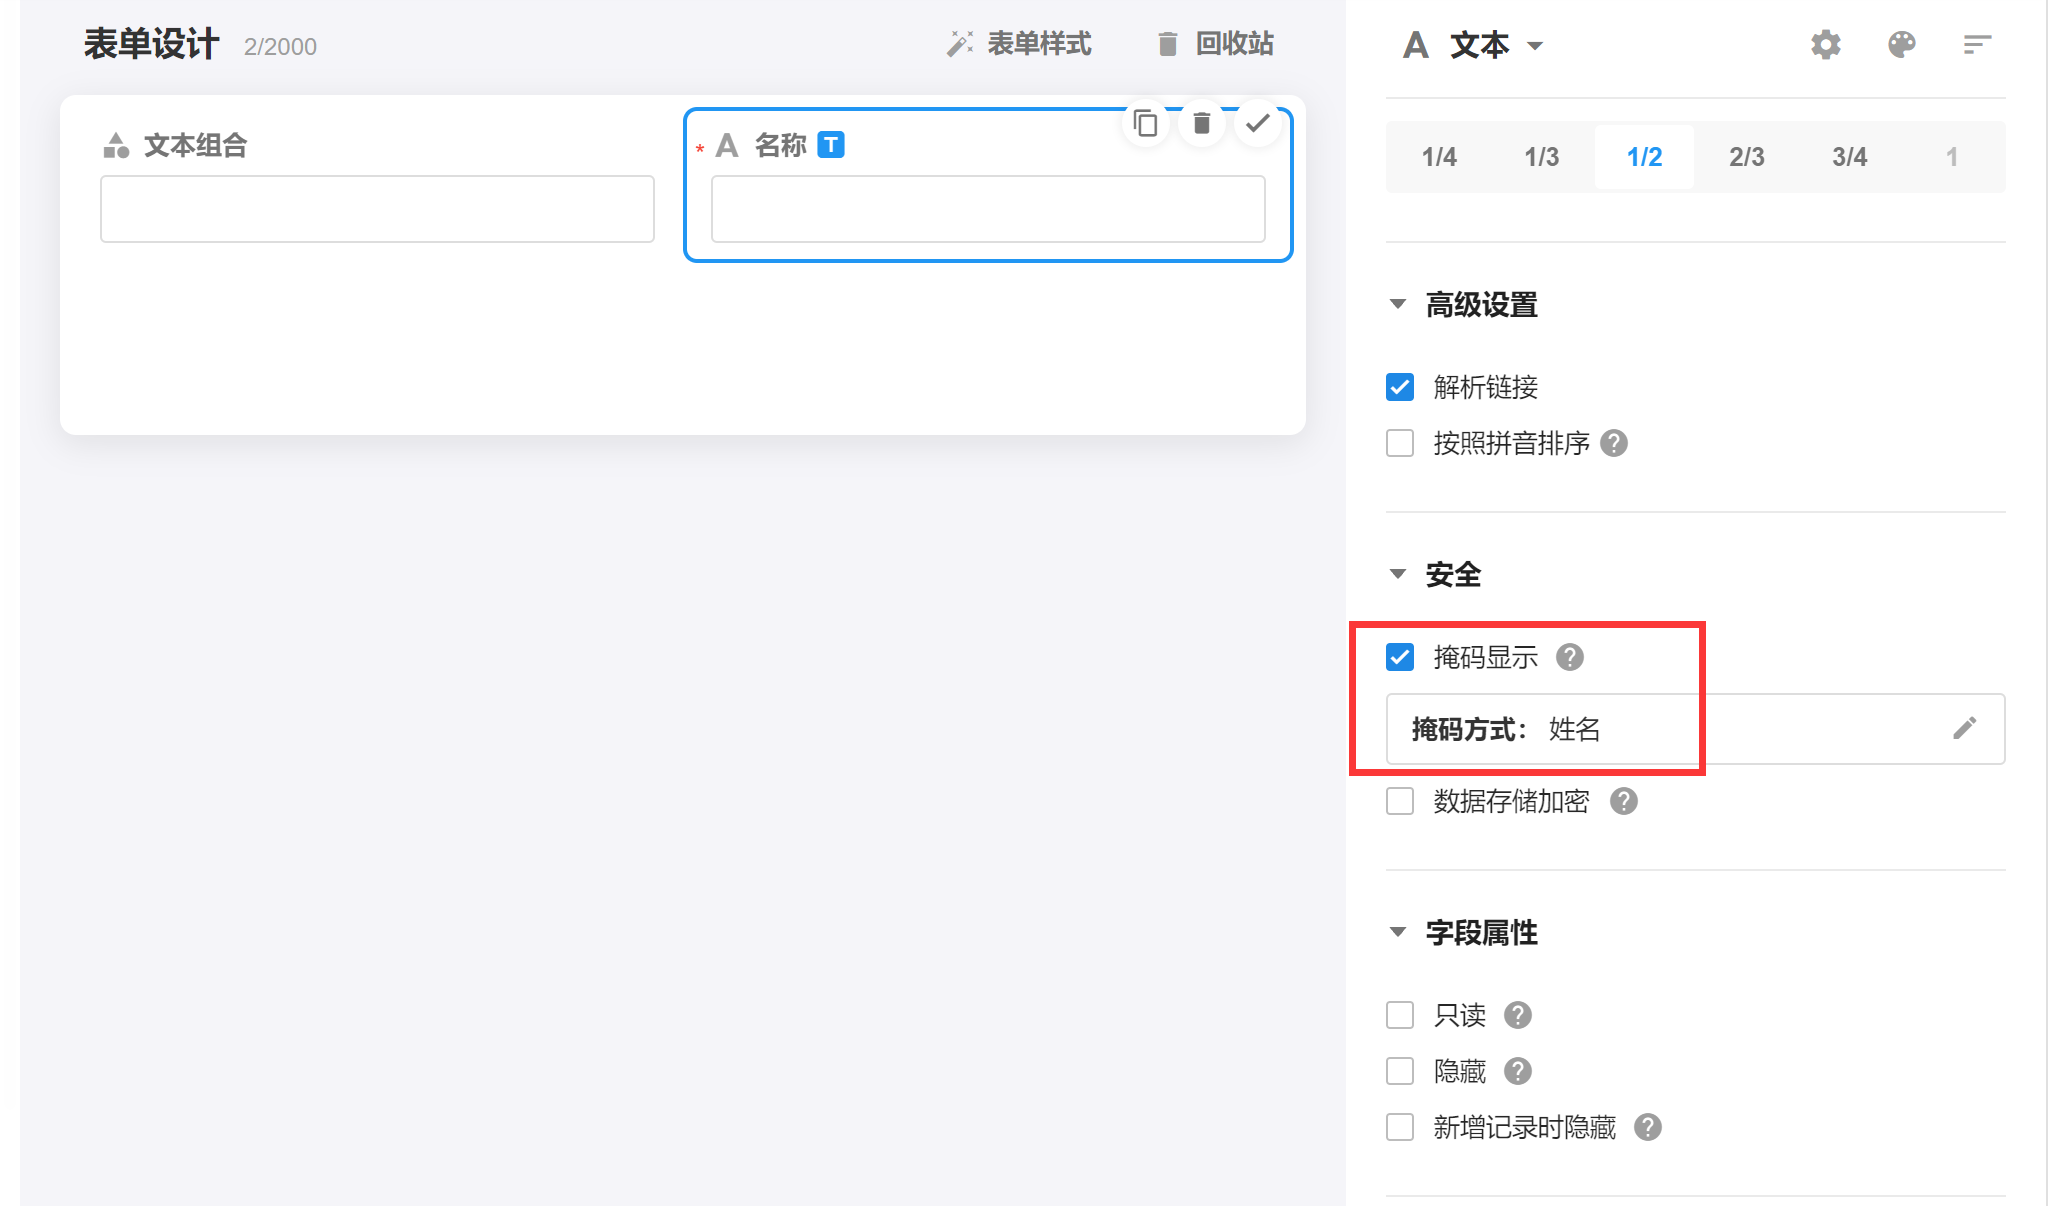The width and height of the screenshot is (2061, 1206).
Task: Click help icon beside 掩码显示
Action: (1570, 657)
